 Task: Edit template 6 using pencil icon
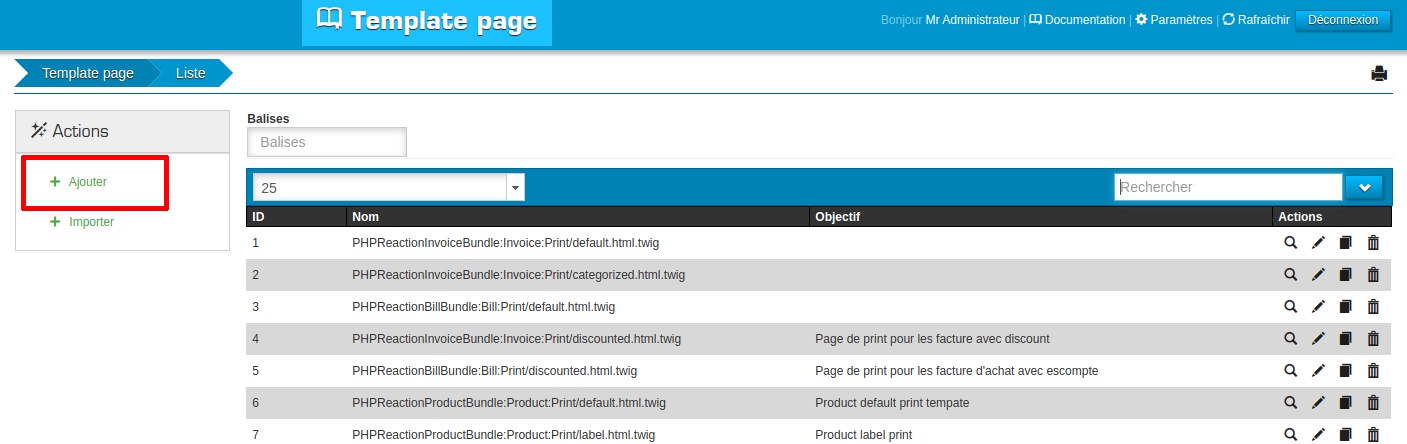[1318, 403]
